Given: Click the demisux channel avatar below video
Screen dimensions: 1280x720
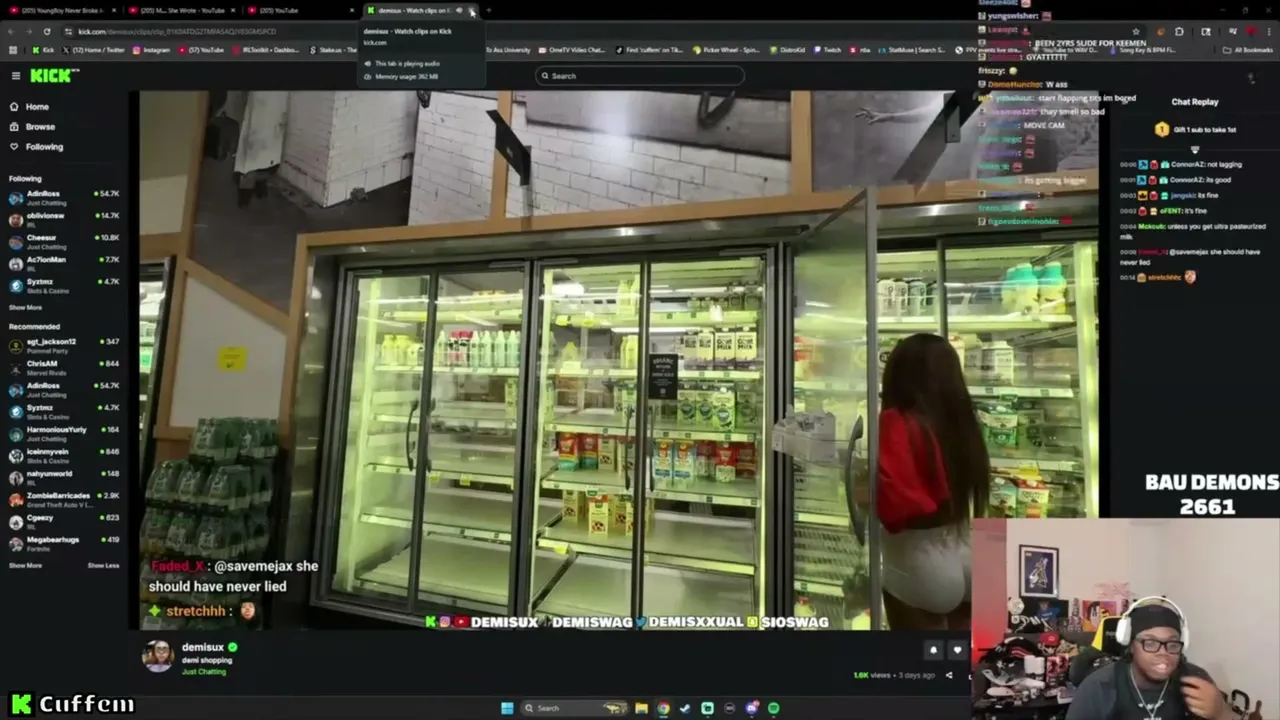Looking at the screenshot, I should [x=157, y=656].
